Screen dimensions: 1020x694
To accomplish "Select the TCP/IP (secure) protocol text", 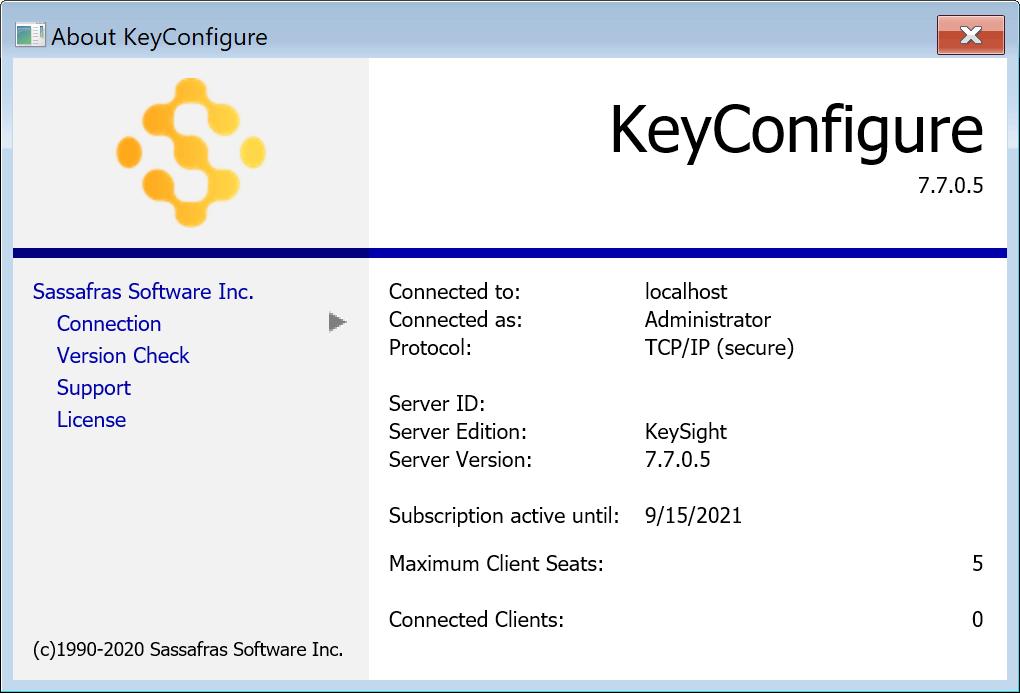I will [x=721, y=348].
